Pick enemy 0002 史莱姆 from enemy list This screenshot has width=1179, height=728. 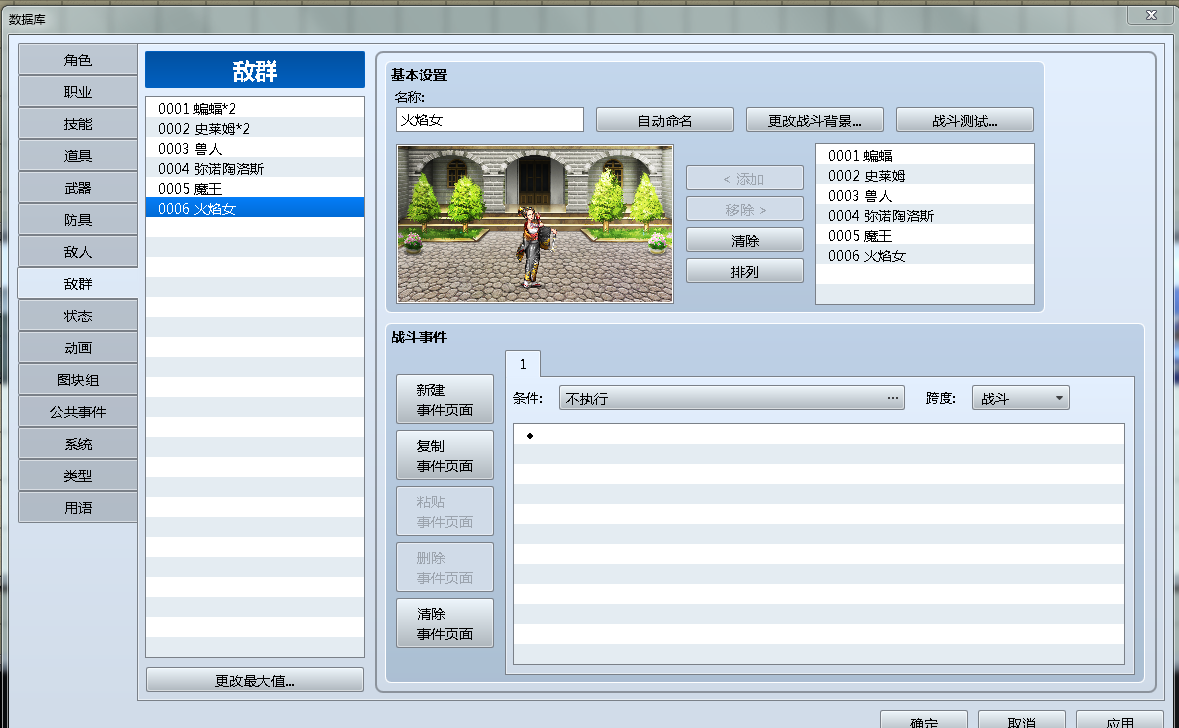coord(925,175)
